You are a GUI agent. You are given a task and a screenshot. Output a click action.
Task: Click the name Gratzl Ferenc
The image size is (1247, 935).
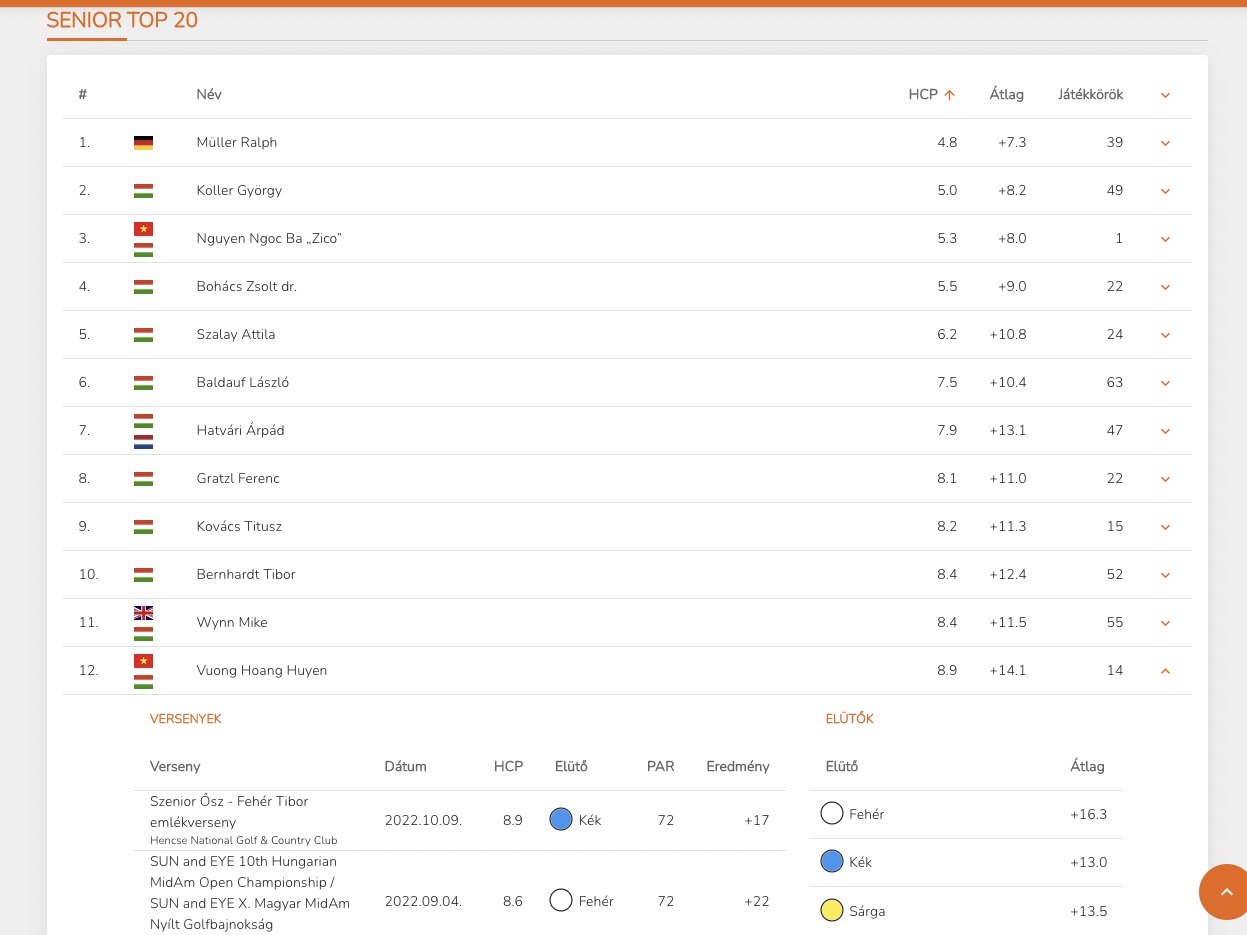(x=238, y=479)
